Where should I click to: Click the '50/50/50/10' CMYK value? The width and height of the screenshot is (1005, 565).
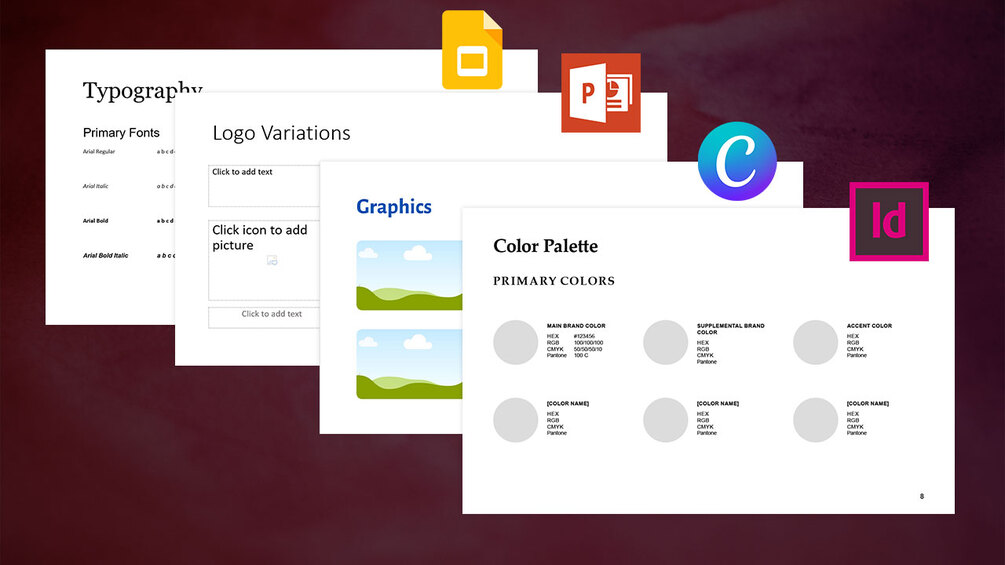(588, 349)
